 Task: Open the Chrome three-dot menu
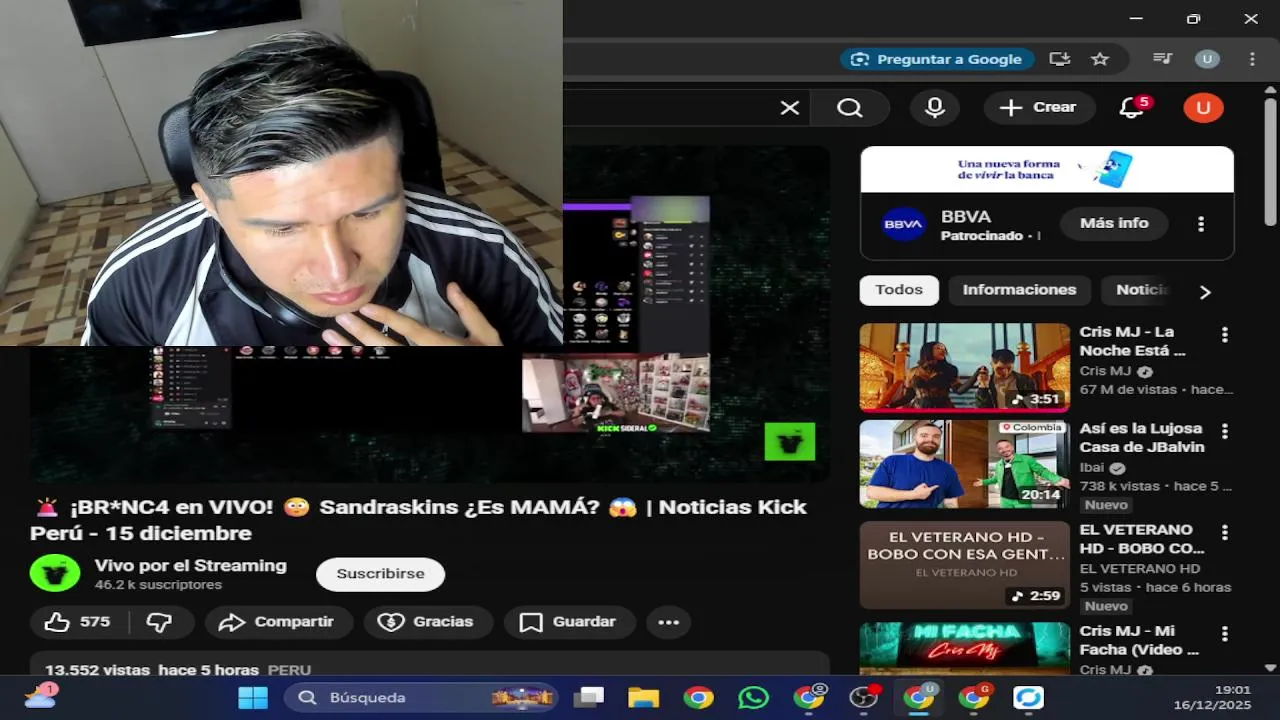[x=1252, y=59]
